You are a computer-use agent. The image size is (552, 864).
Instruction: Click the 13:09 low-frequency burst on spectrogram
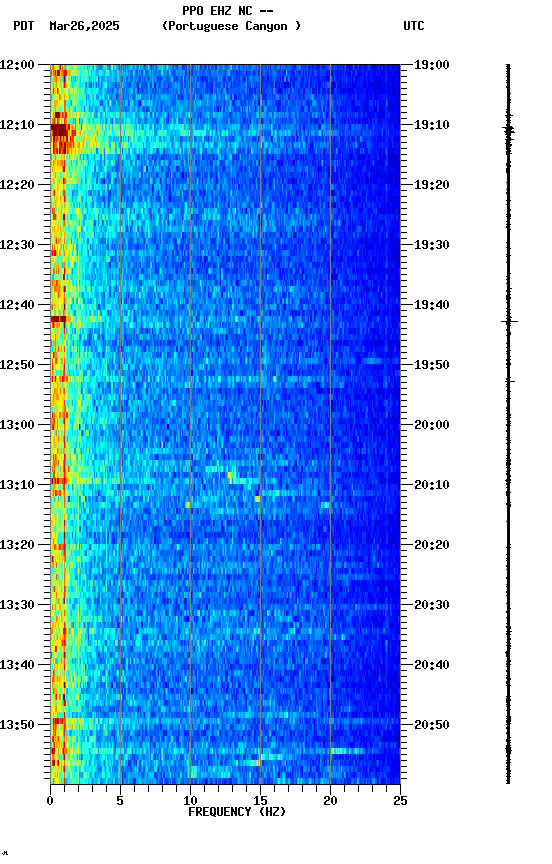click(x=58, y=481)
